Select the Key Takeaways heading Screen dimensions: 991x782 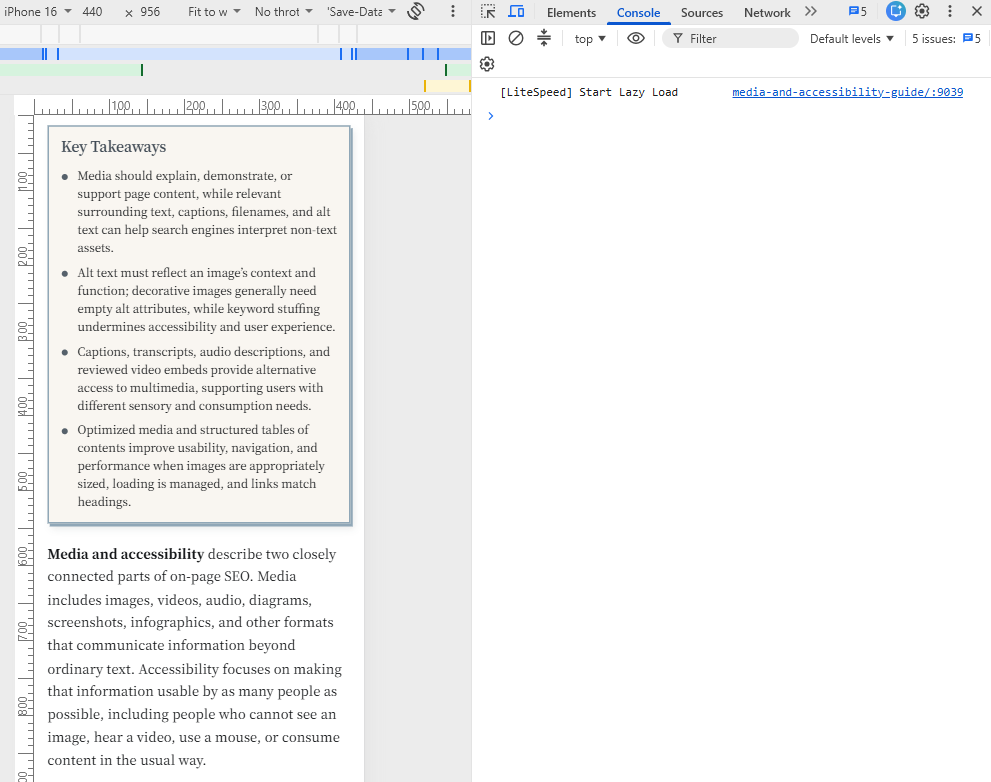click(x=114, y=147)
